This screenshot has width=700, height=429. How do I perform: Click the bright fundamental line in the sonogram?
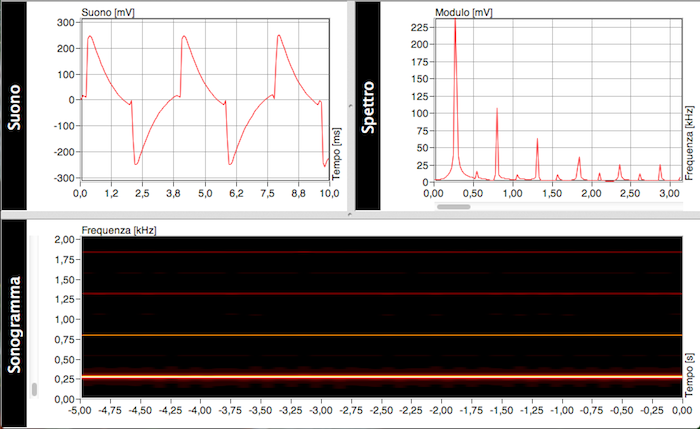pyautogui.click(x=382, y=377)
